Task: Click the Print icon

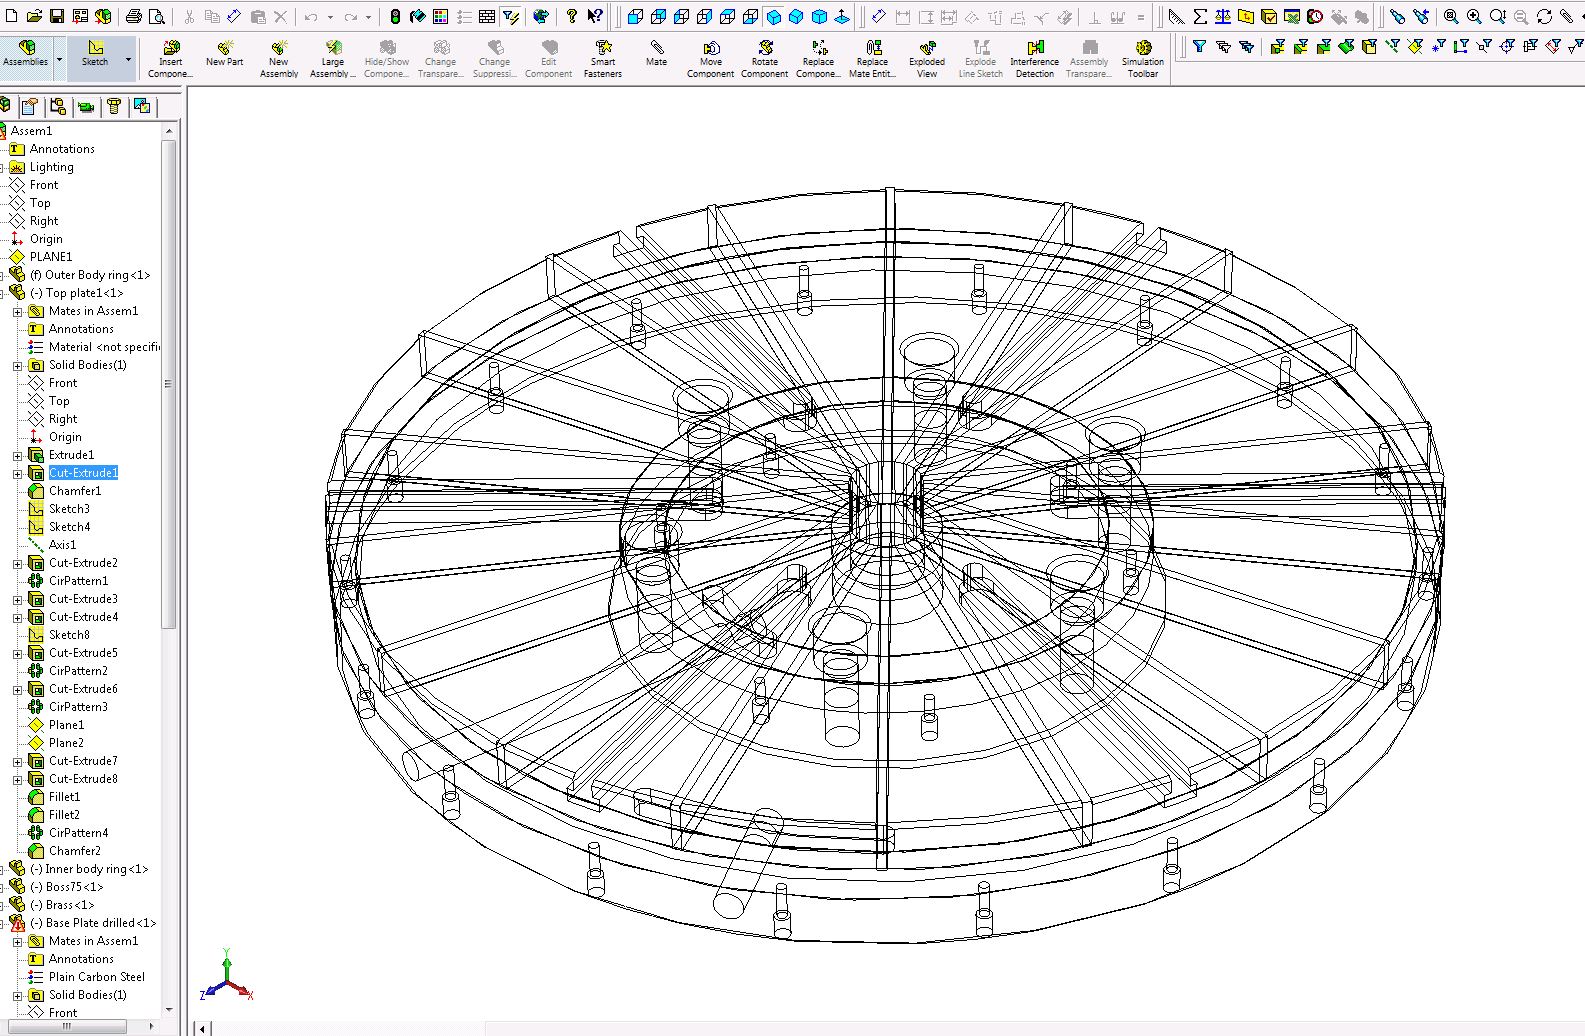Action: tap(134, 16)
